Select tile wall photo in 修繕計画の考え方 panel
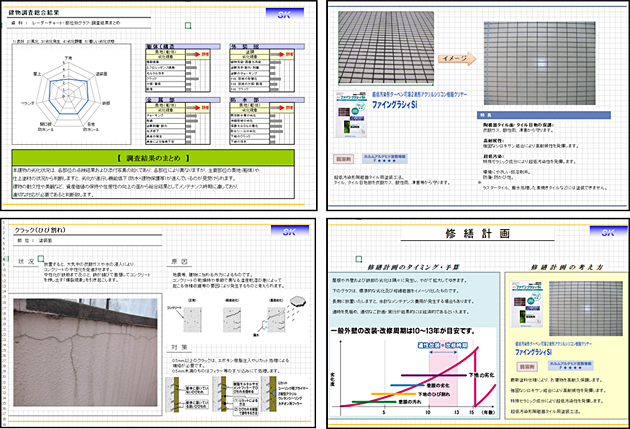The width and height of the screenshot is (630, 429). [x=586, y=308]
